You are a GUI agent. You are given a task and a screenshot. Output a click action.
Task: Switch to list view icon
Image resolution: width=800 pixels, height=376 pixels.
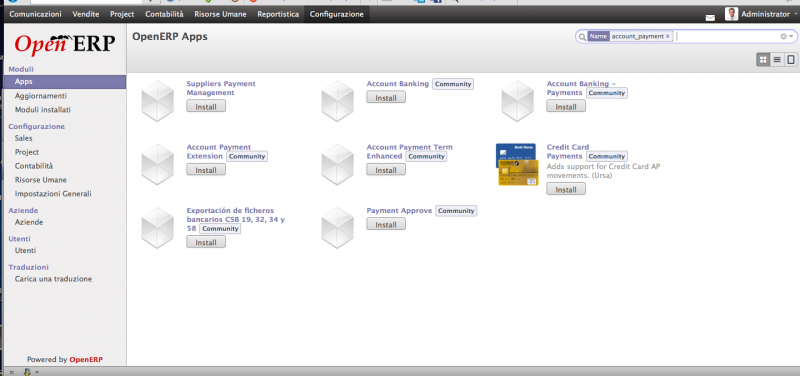tap(777, 60)
